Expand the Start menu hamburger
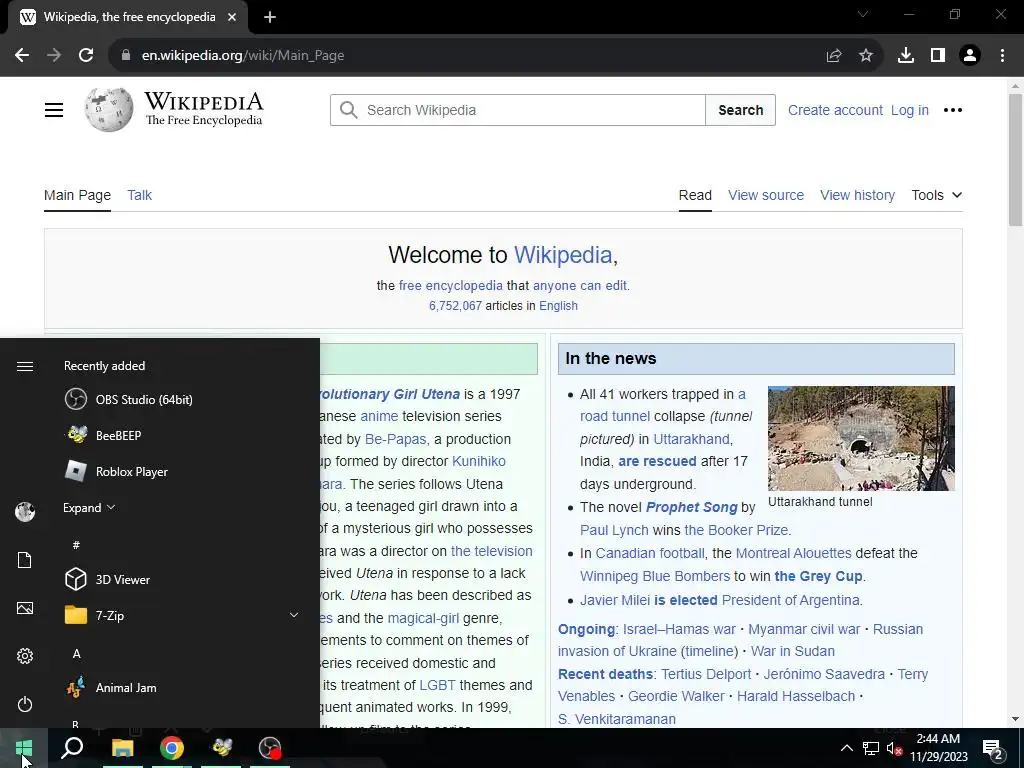Screen dimensions: 1024x768 click(x=25, y=366)
